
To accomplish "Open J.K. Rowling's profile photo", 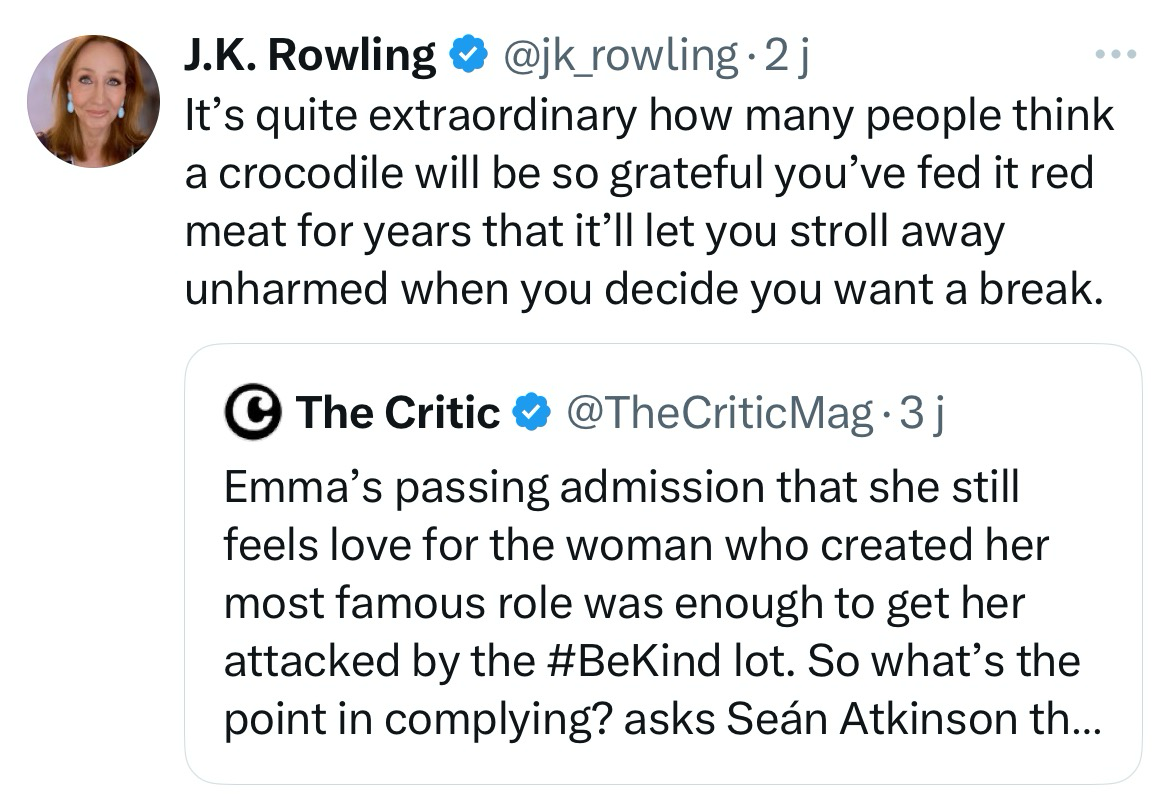I will tap(93, 100).
